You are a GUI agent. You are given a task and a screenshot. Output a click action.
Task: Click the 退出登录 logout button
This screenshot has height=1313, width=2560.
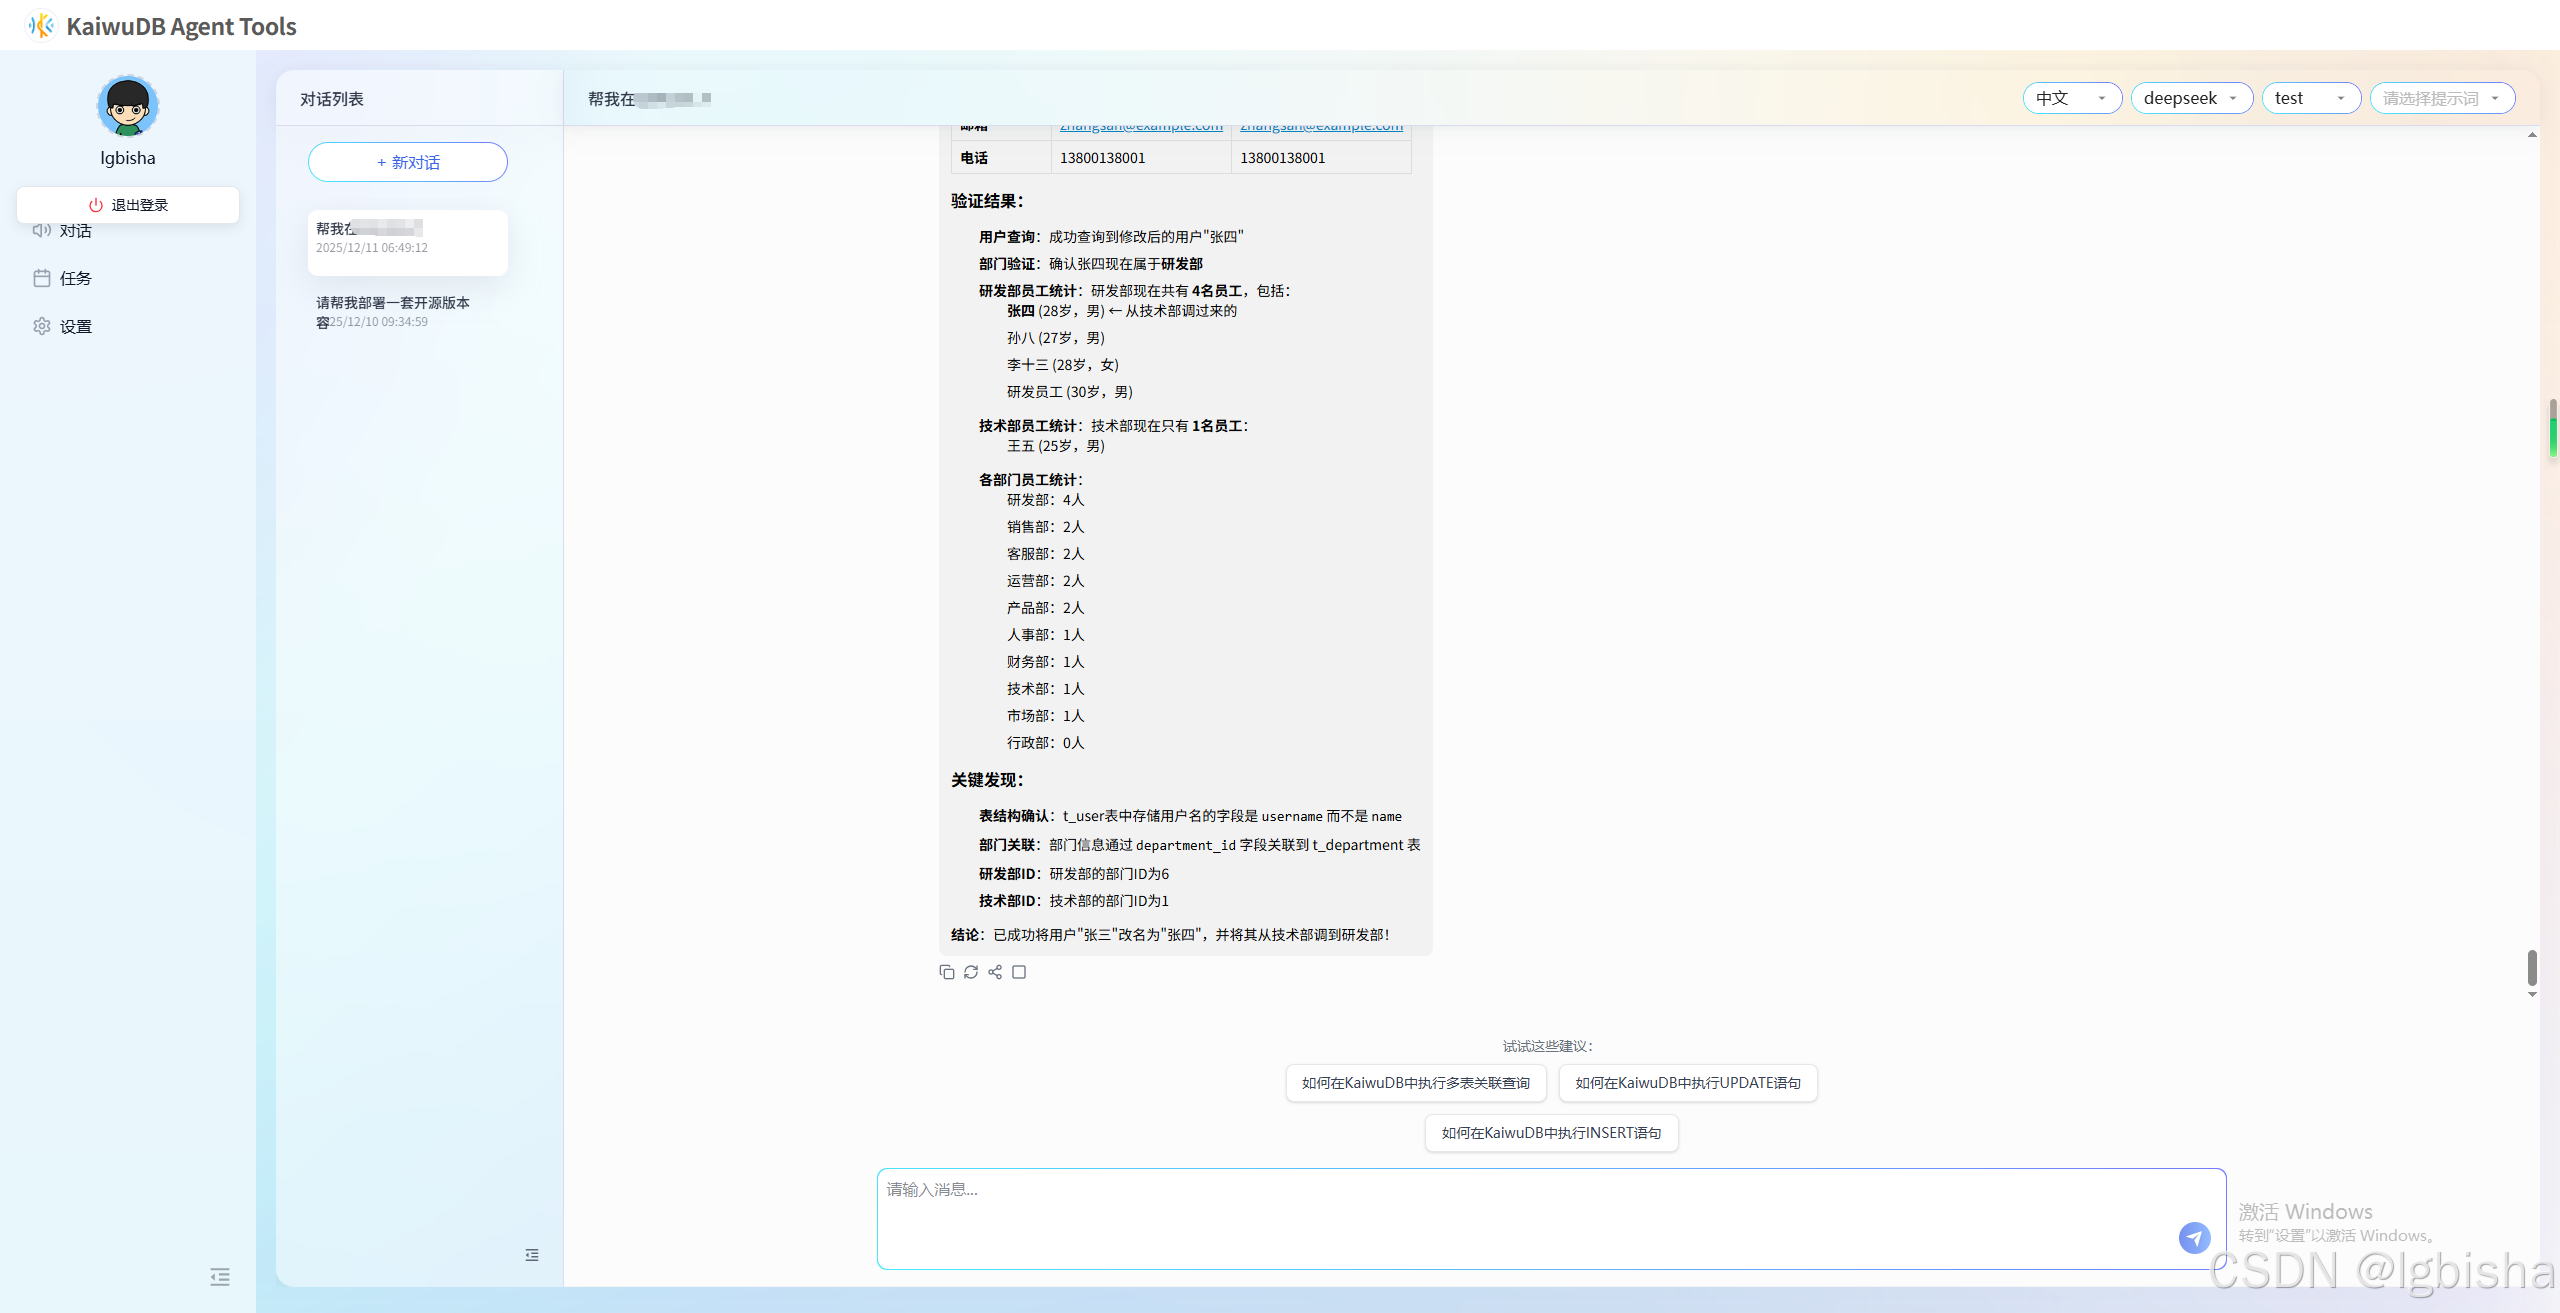[128, 205]
